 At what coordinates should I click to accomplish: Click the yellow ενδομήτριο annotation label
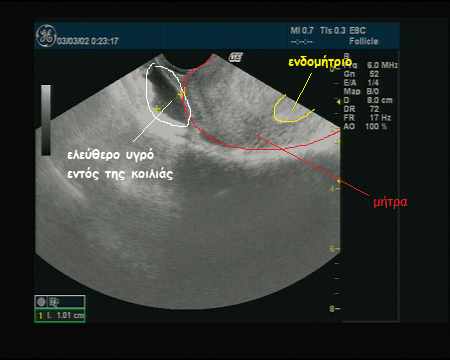[x=320, y=62]
